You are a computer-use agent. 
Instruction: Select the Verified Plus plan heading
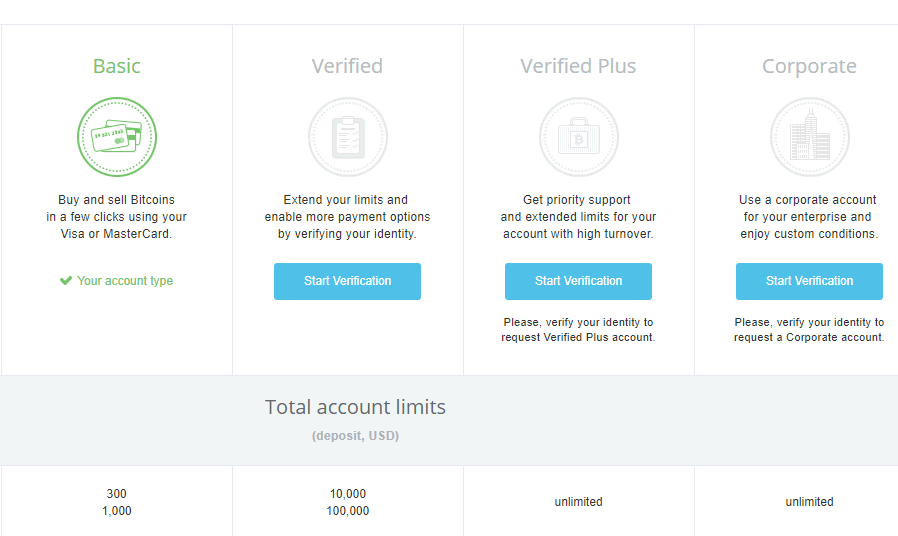click(x=578, y=66)
